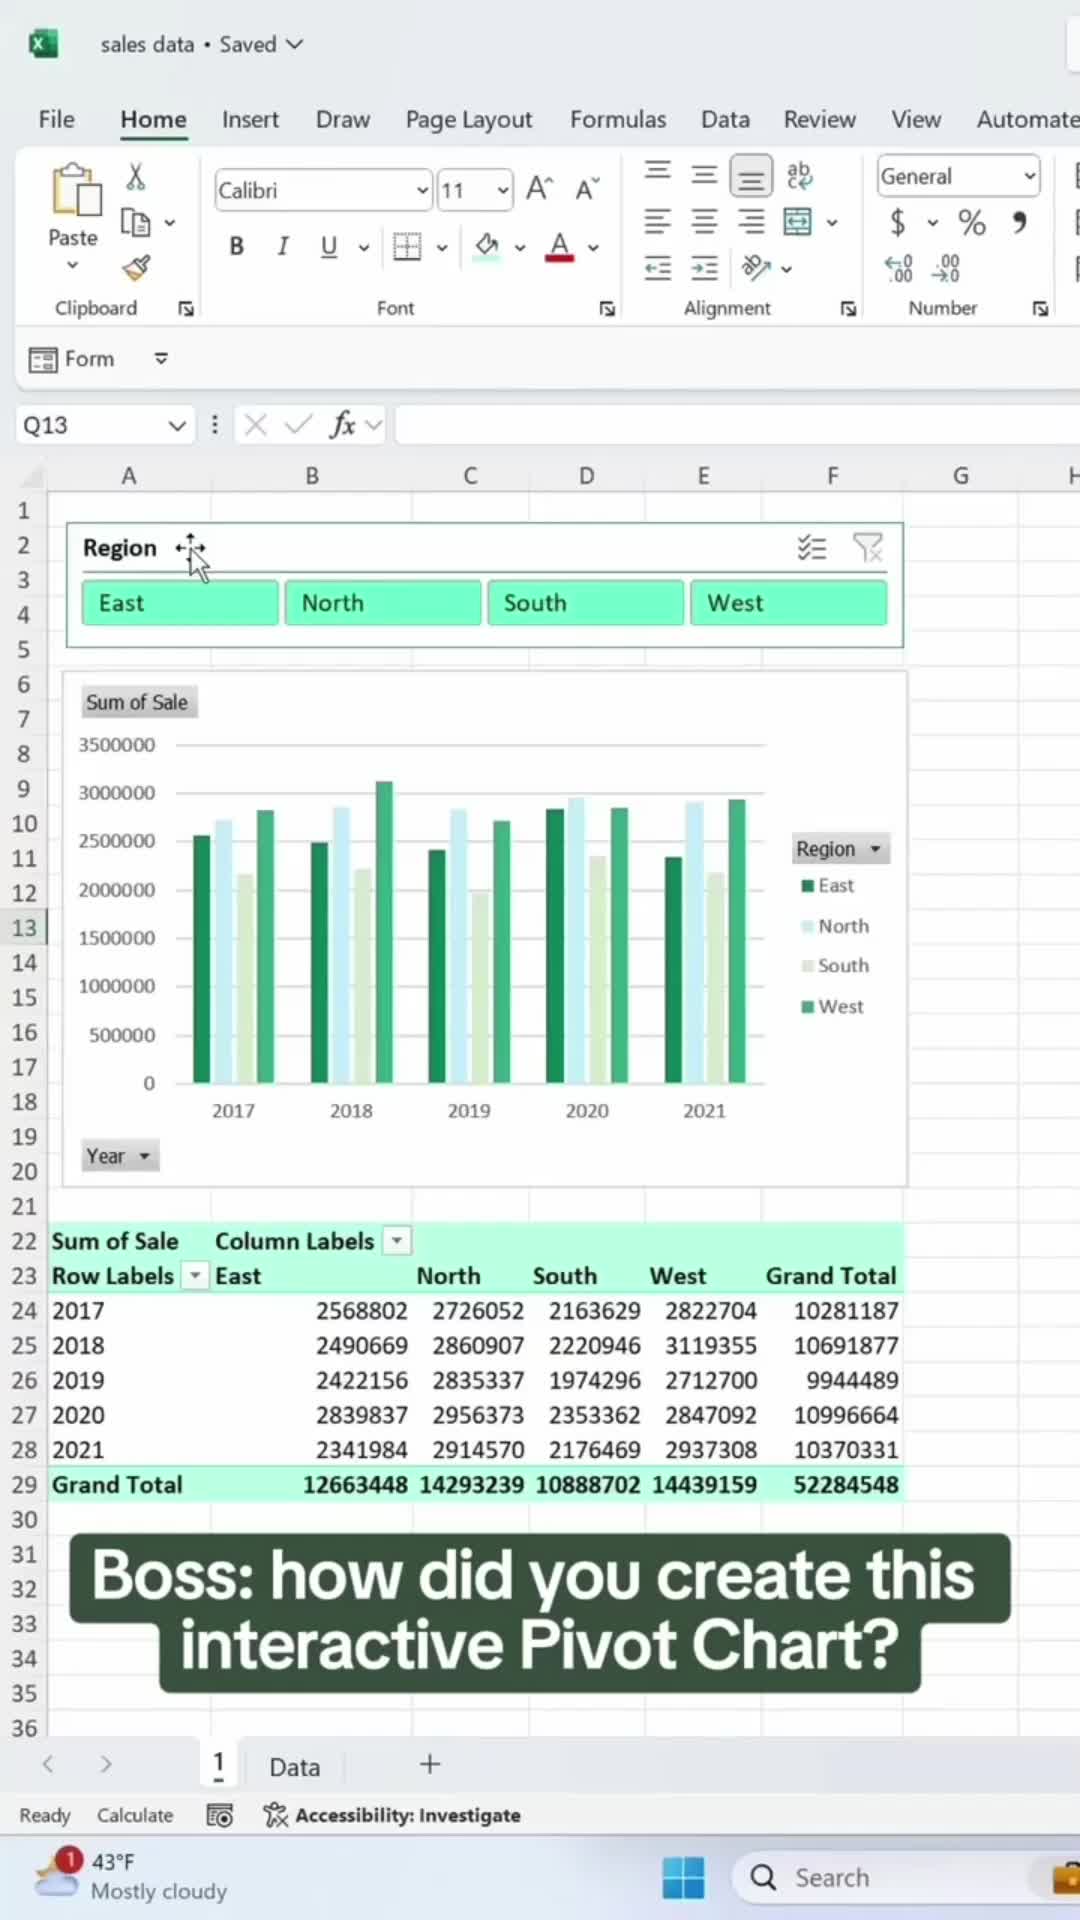Image resolution: width=1080 pixels, height=1920 pixels.
Task: Apply the Fill Color bucket
Action: tap(487, 246)
